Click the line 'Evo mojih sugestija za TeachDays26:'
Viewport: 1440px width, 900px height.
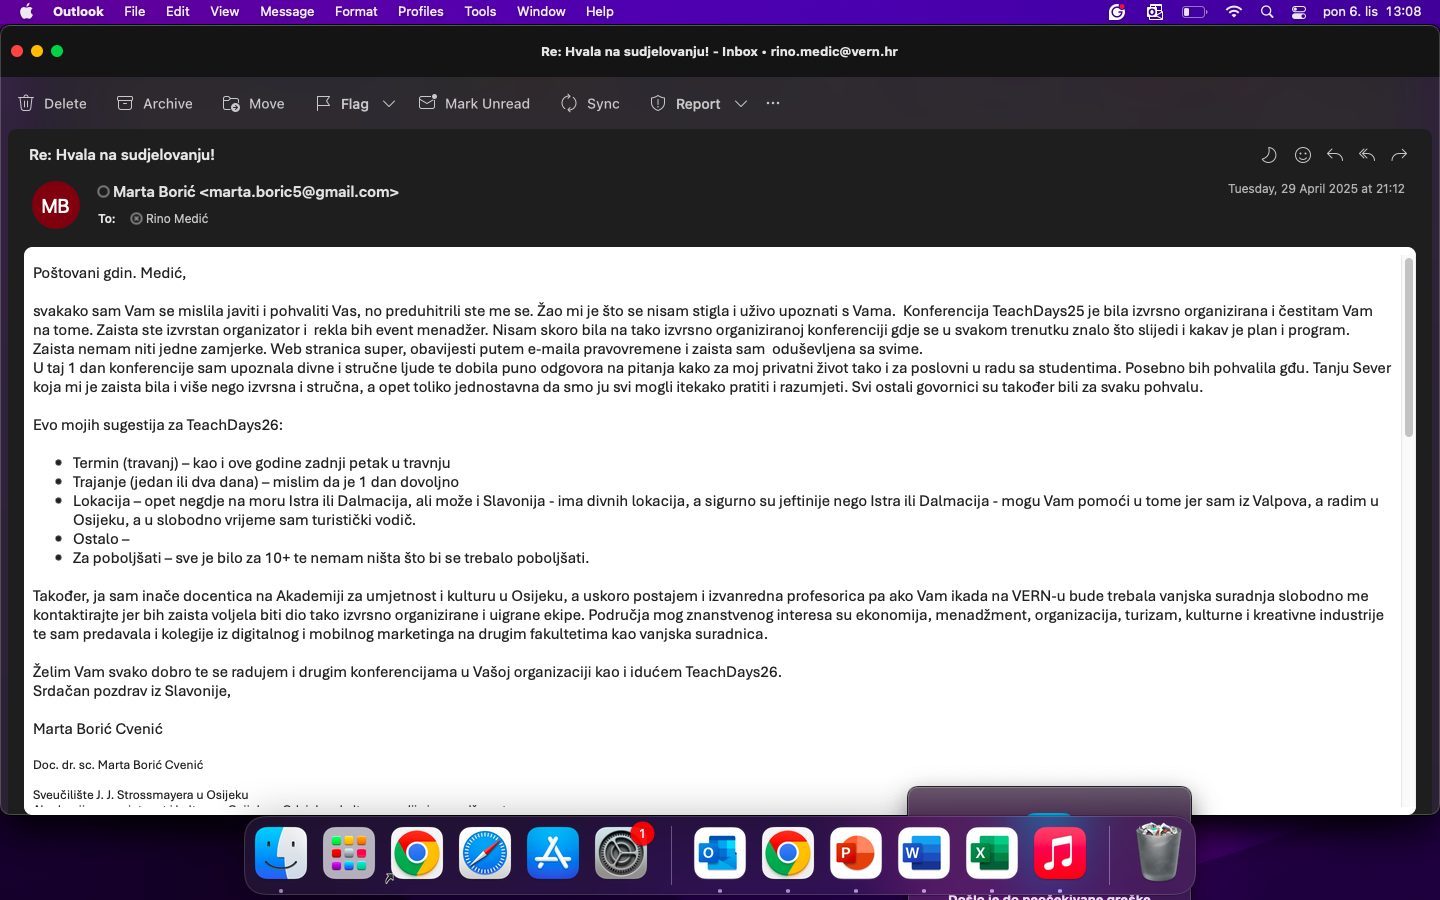[x=158, y=425]
